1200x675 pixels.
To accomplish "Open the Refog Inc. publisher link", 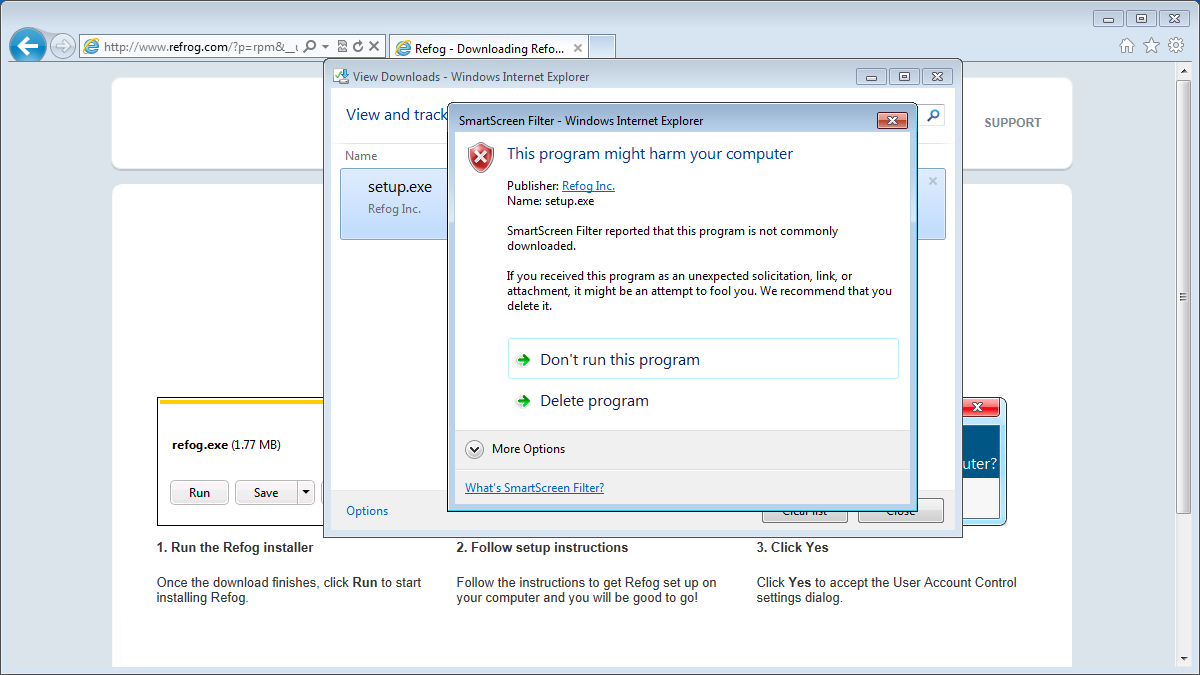I will 588,186.
